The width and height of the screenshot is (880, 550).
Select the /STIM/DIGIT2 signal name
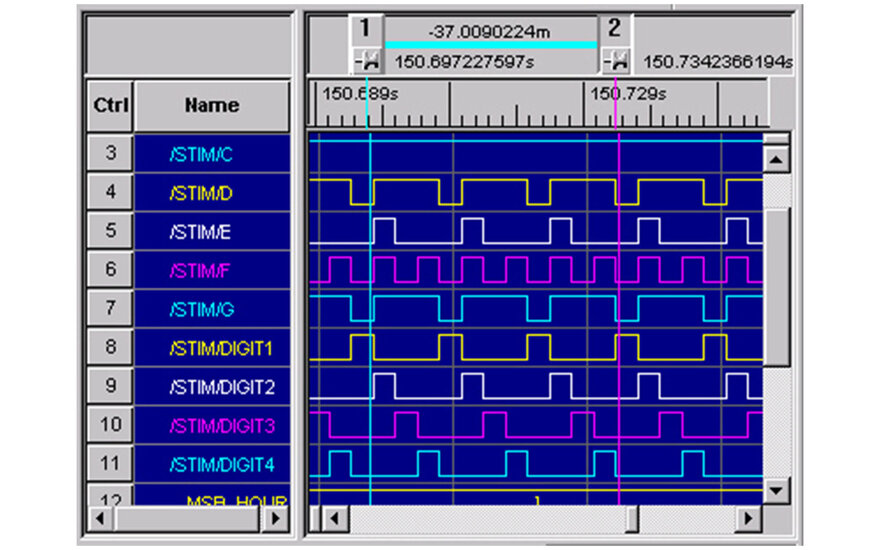click(222, 387)
